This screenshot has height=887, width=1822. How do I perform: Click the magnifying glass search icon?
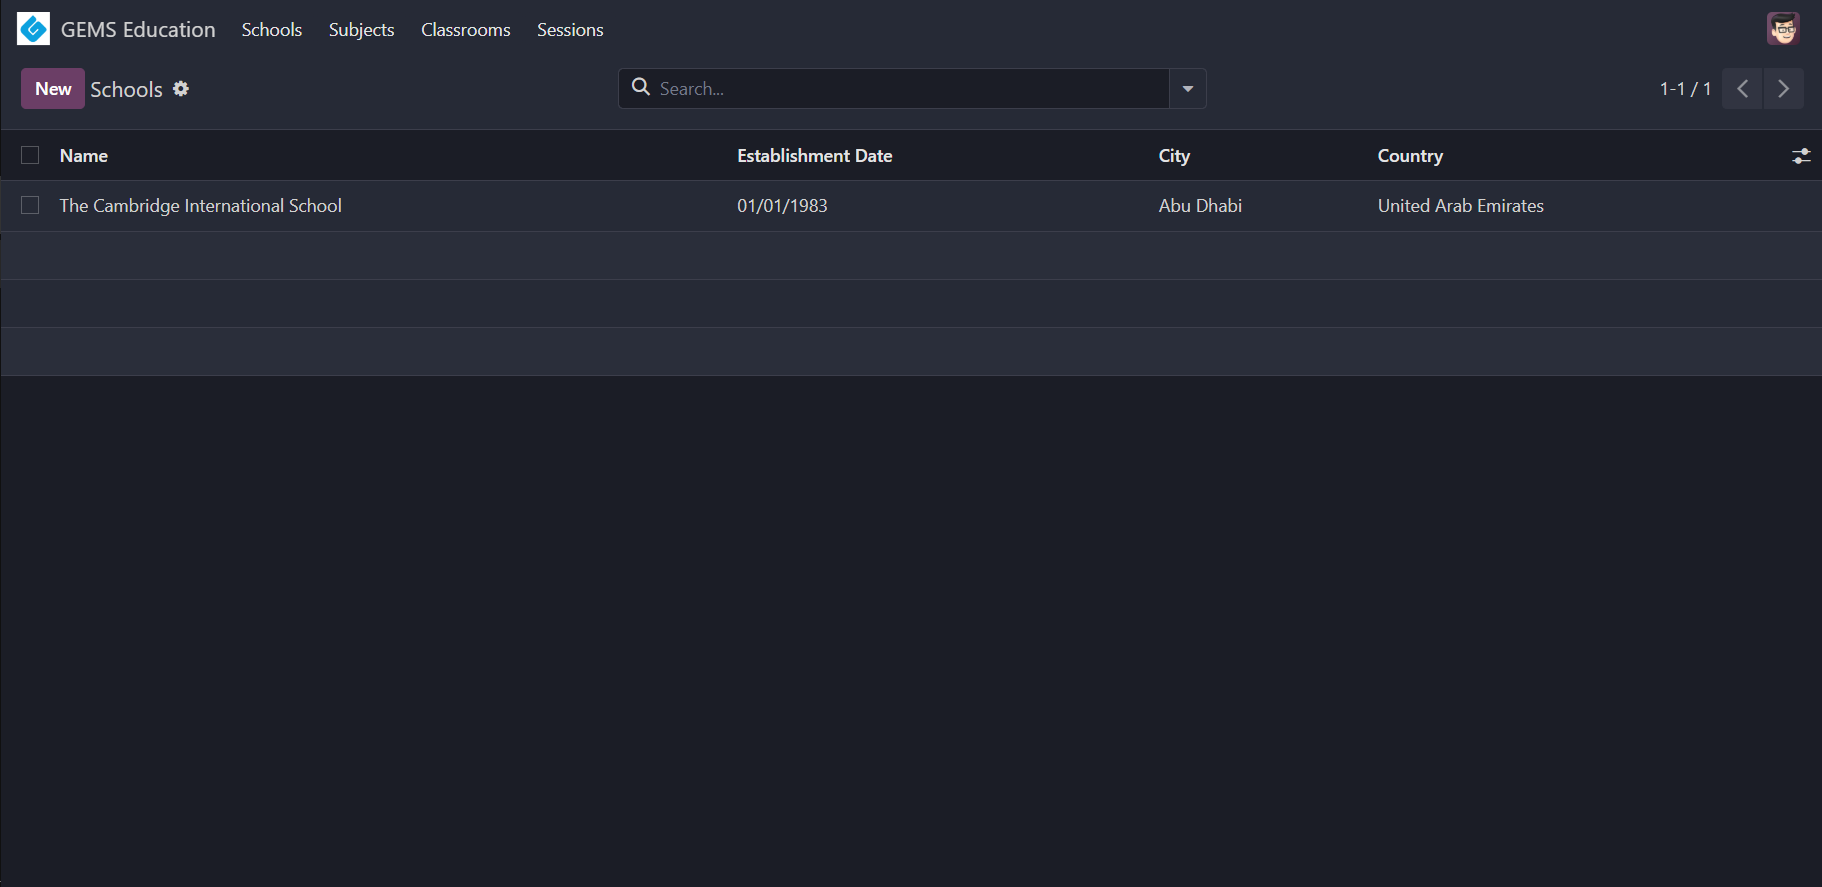[641, 88]
